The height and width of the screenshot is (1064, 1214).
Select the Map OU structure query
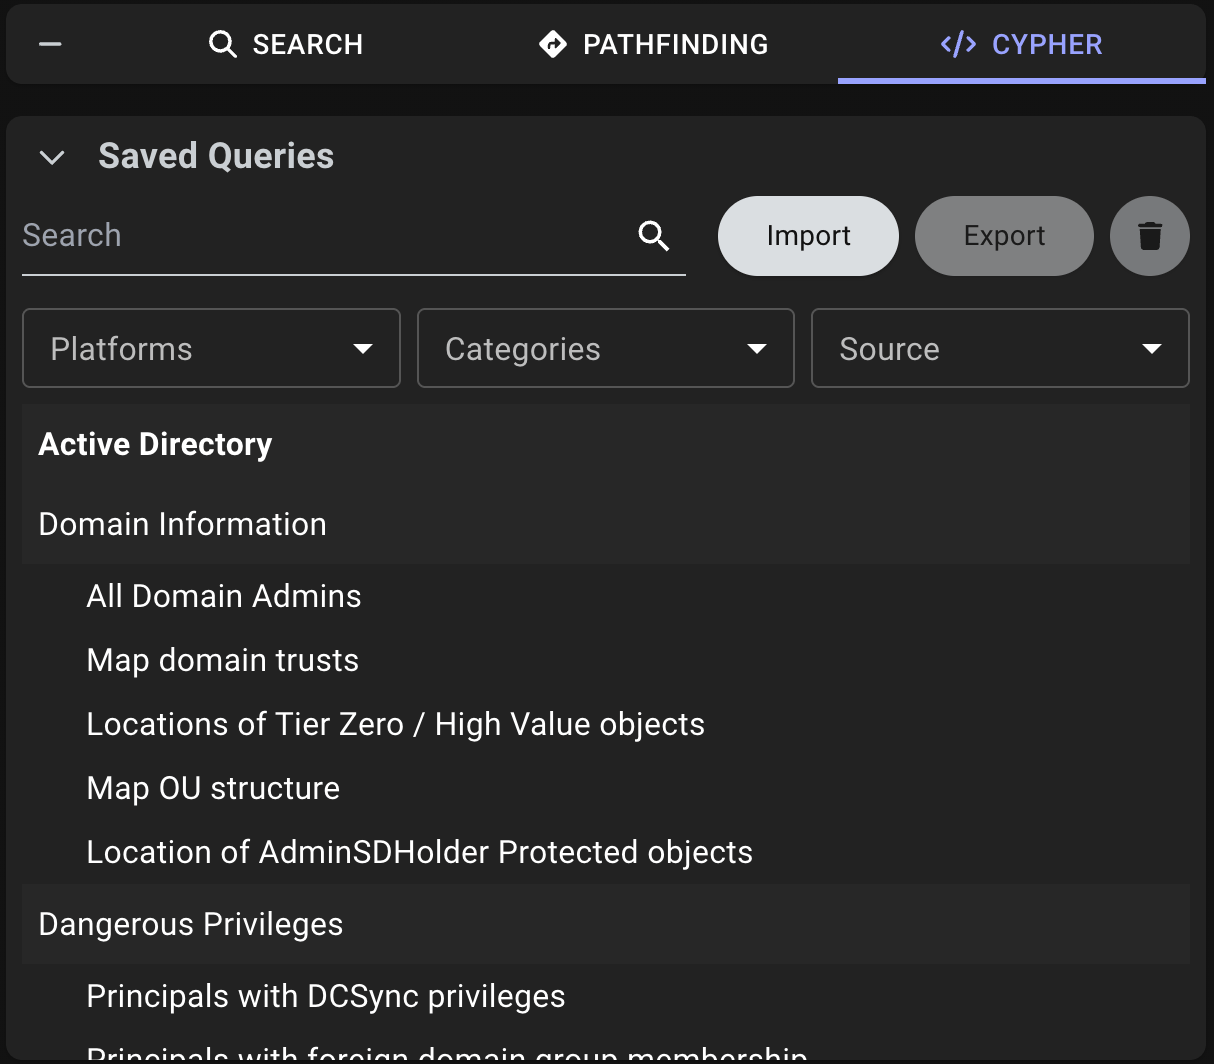pyautogui.click(x=213, y=788)
